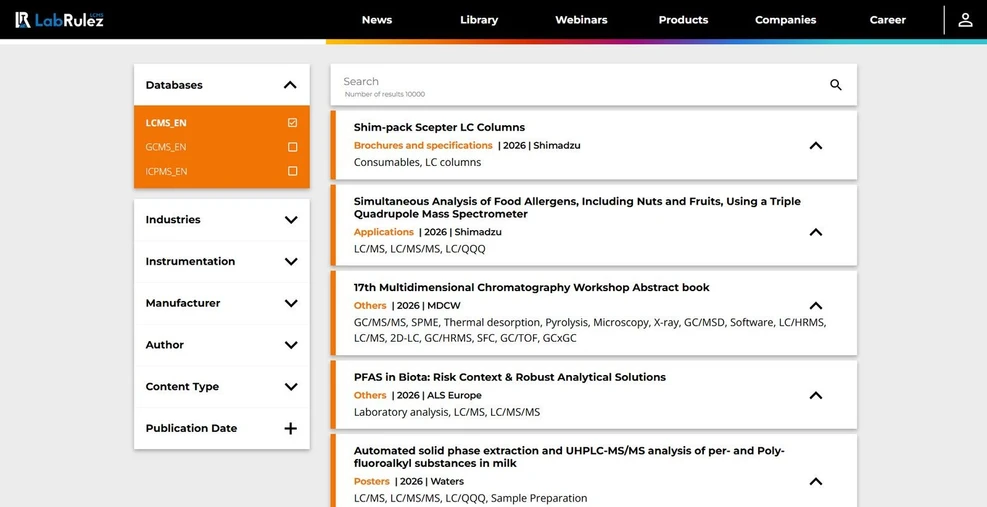Open the Products menu
This screenshot has height=507, width=987.
[x=683, y=20]
